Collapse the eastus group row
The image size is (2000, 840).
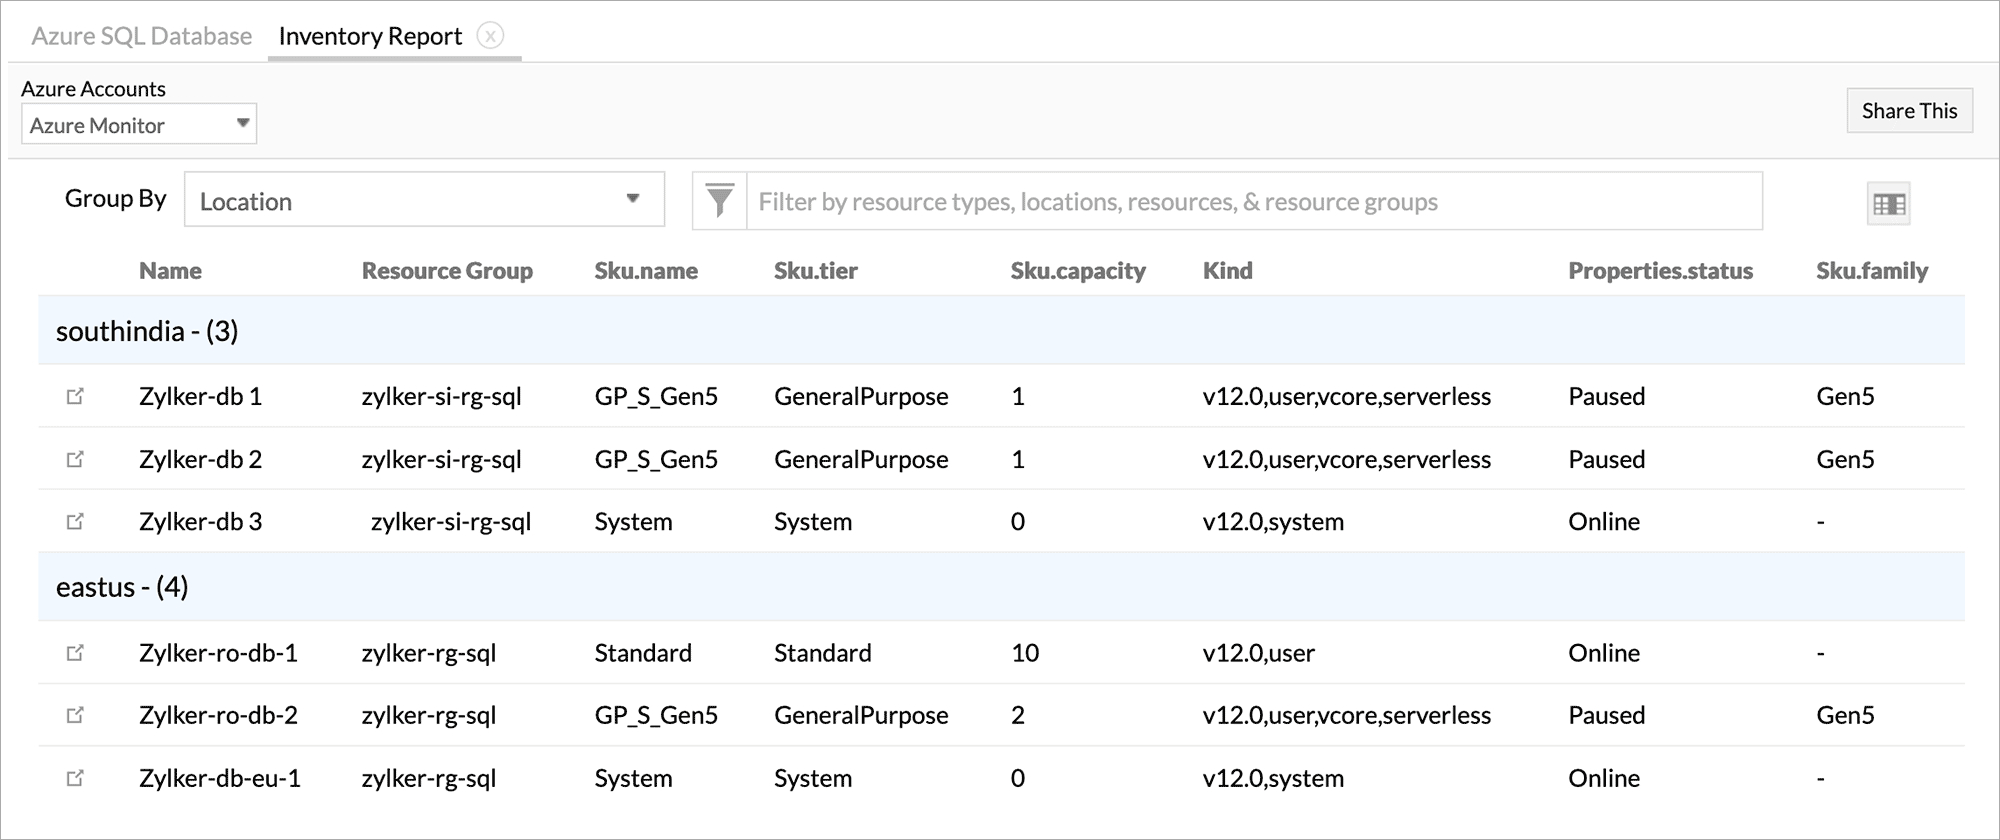coord(122,587)
